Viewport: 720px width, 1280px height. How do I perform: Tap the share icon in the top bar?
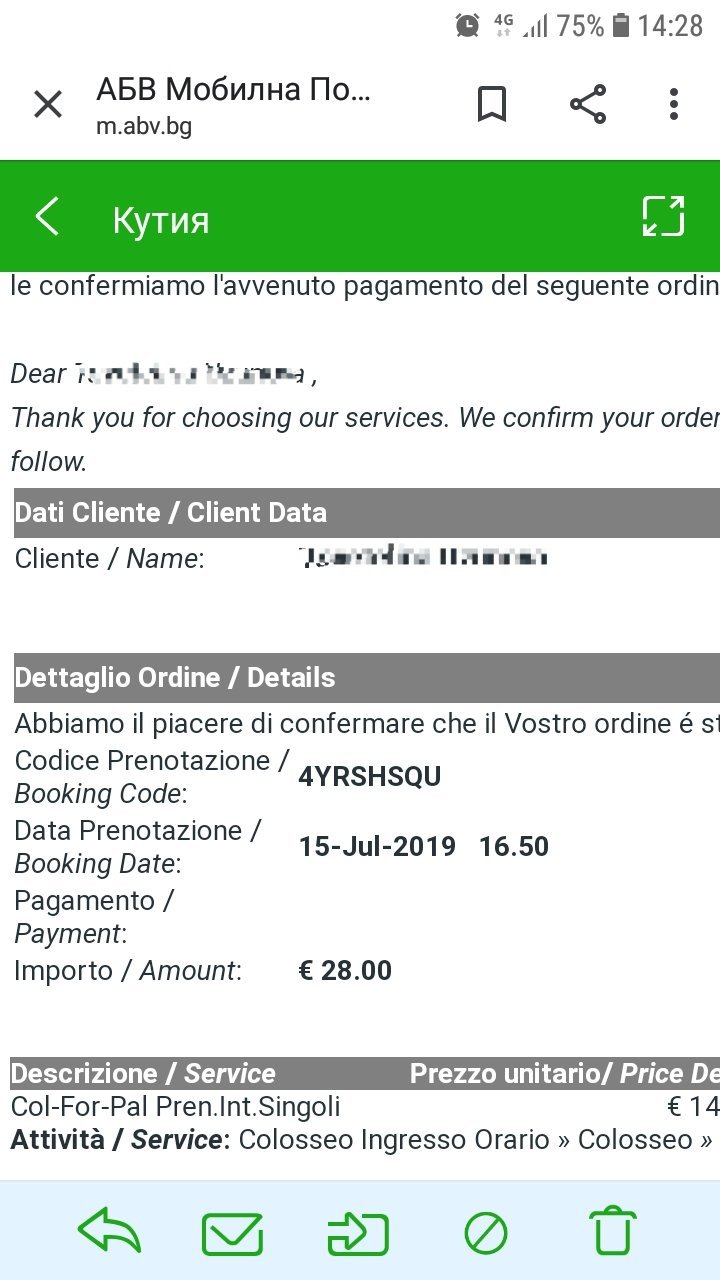click(x=588, y=104)
